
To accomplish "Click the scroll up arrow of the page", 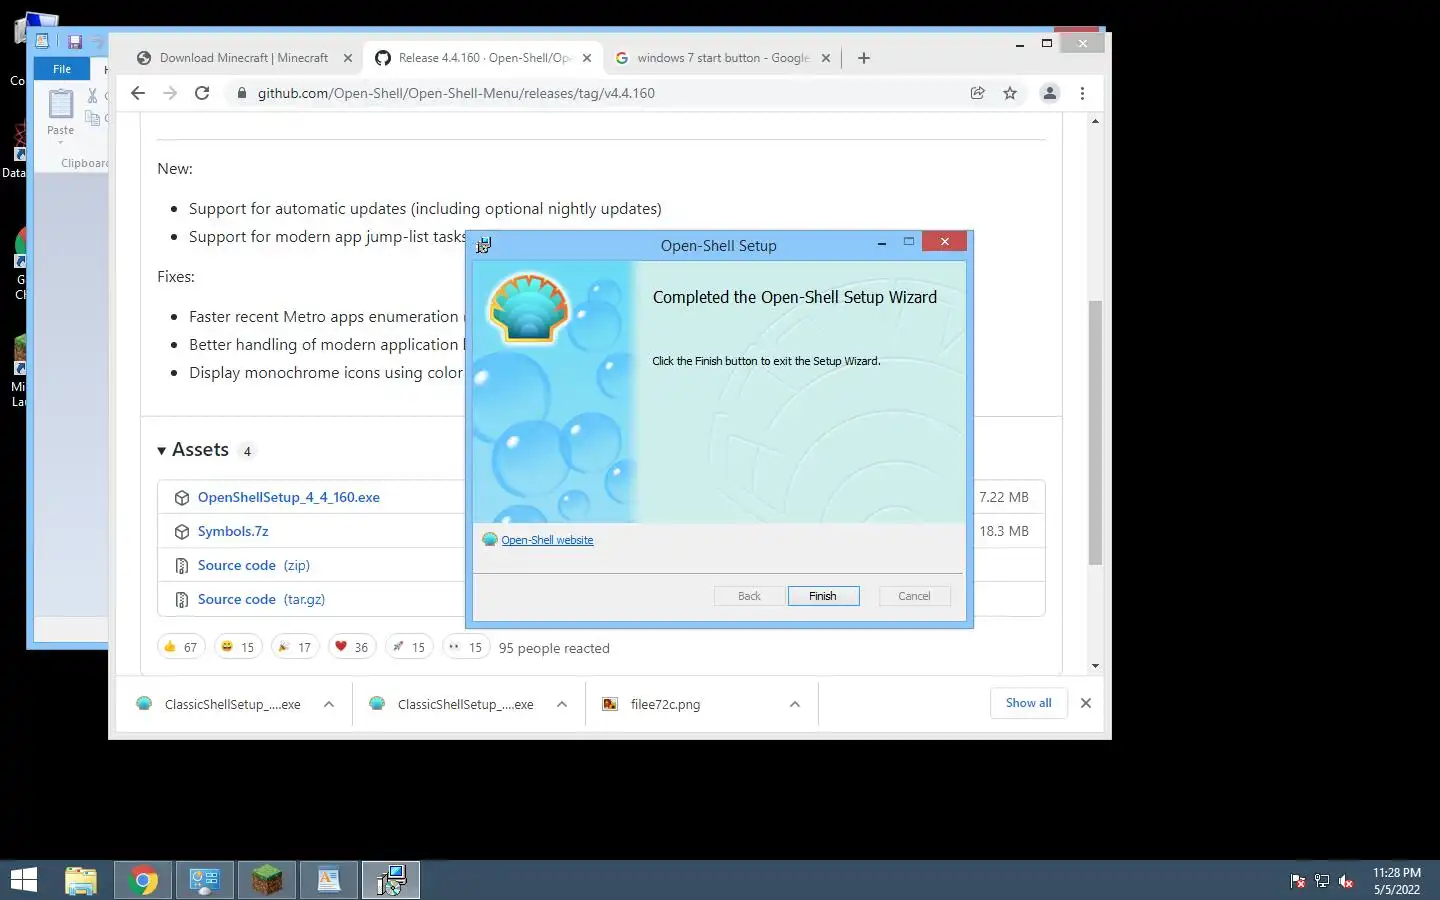I will pos(1095,121).
